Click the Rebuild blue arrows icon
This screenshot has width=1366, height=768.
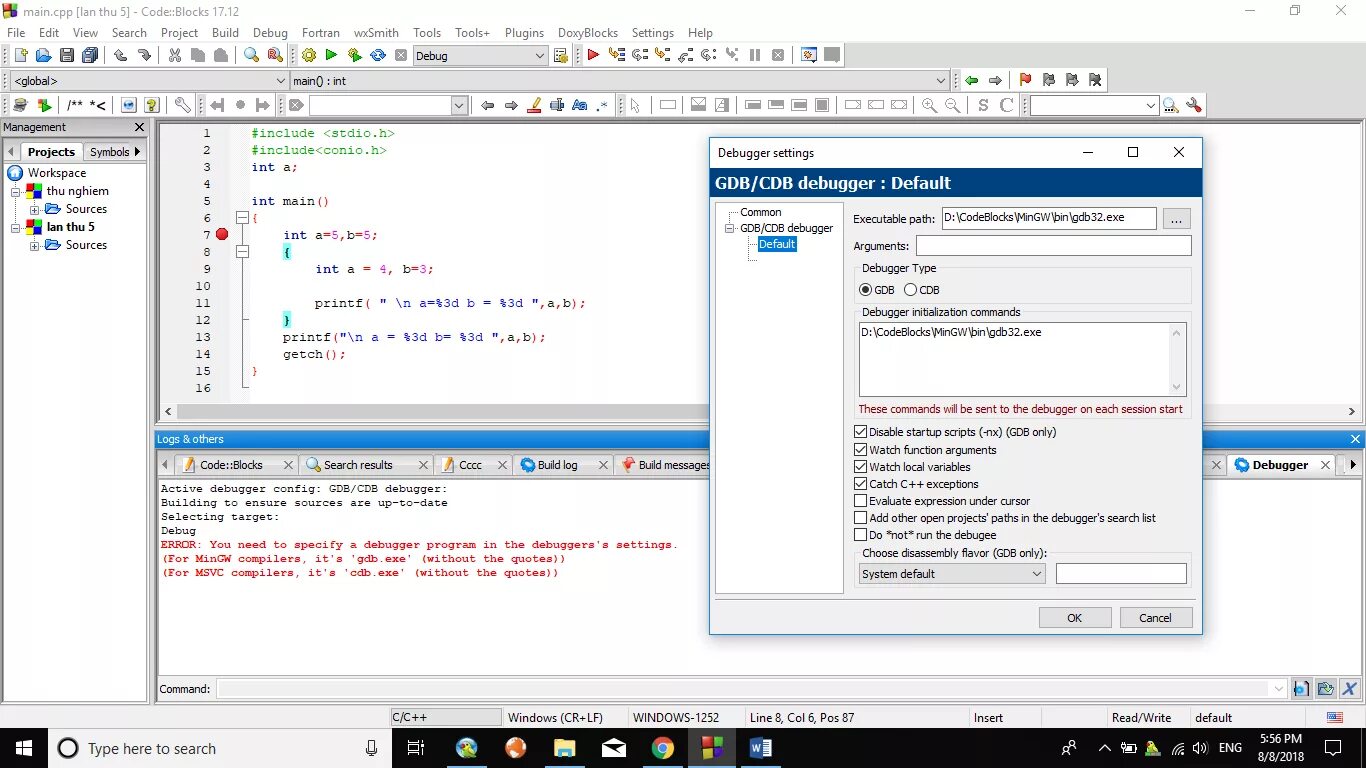(378, 56)
